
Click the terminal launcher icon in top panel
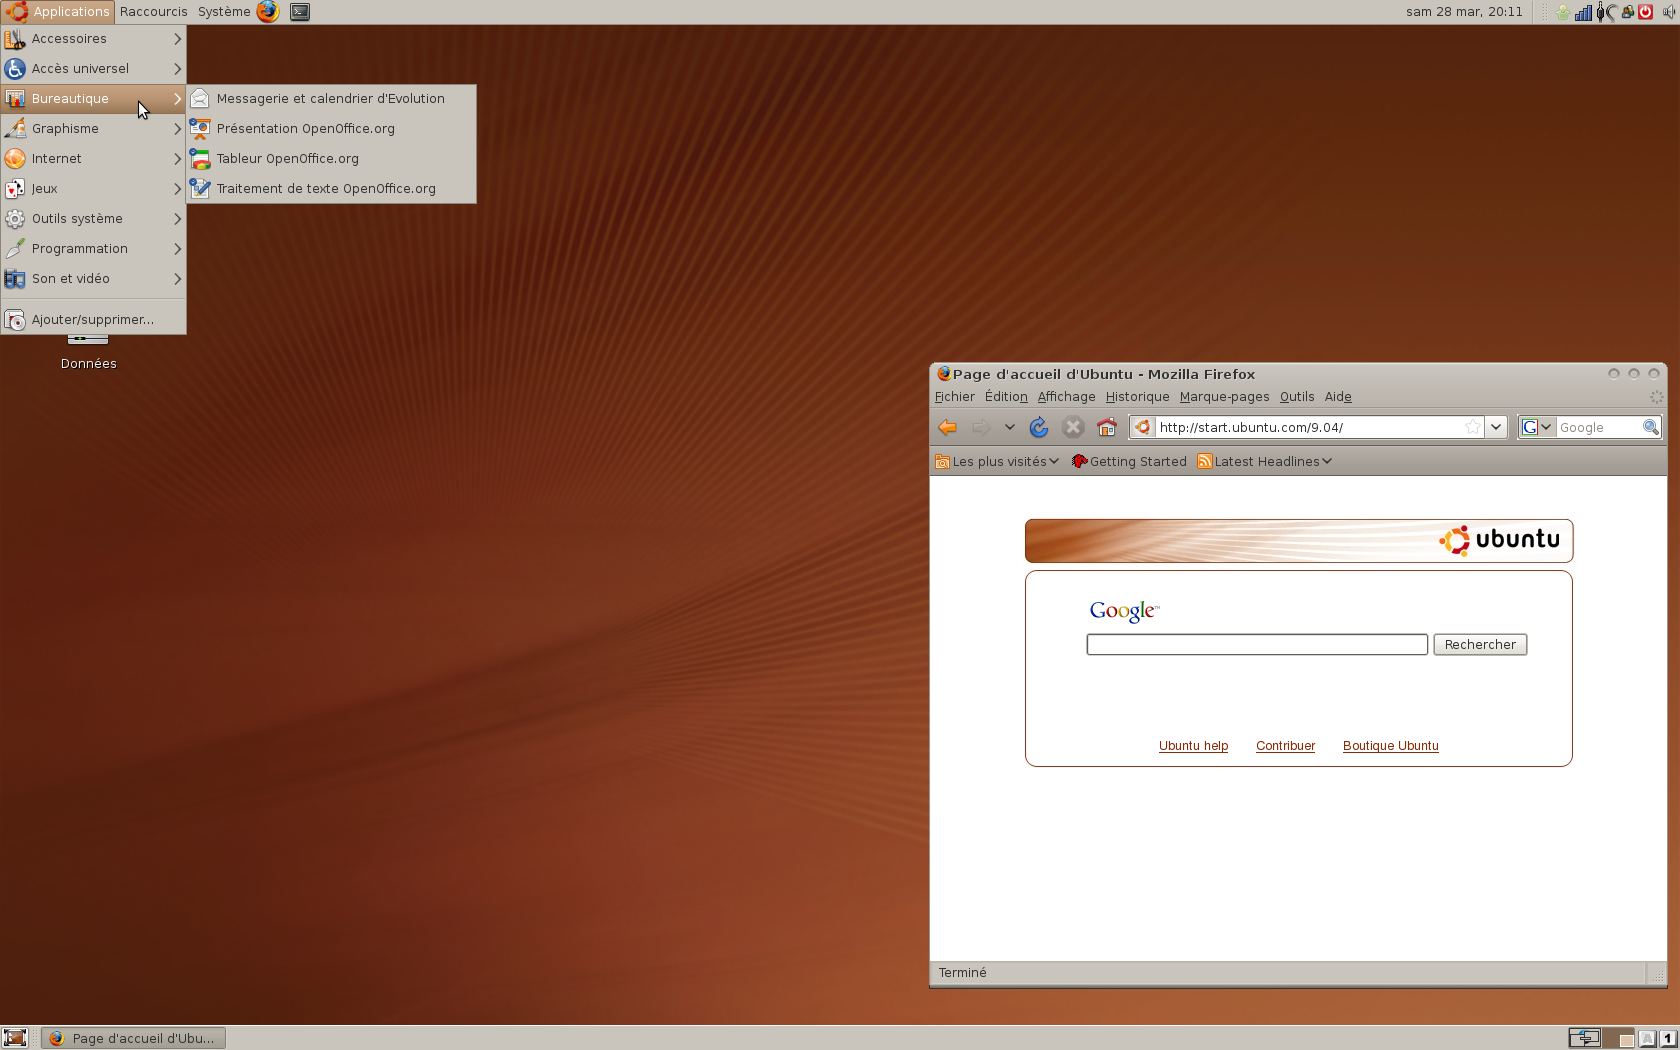tap(300, 12)
